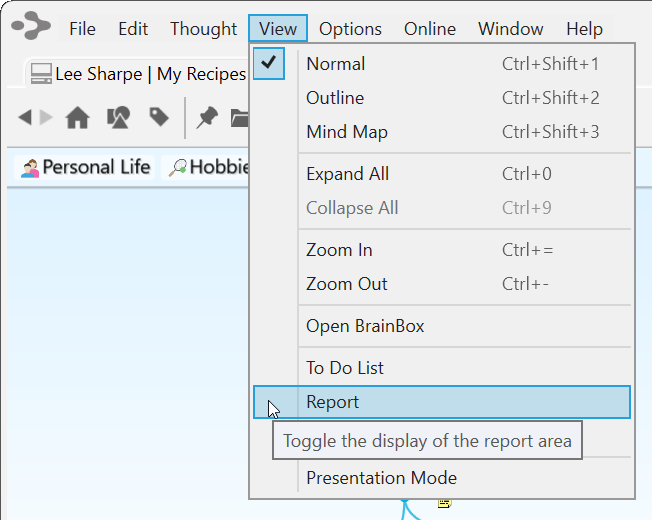
Task: Open BrainBox from the menu
Action: click(365, 326)
